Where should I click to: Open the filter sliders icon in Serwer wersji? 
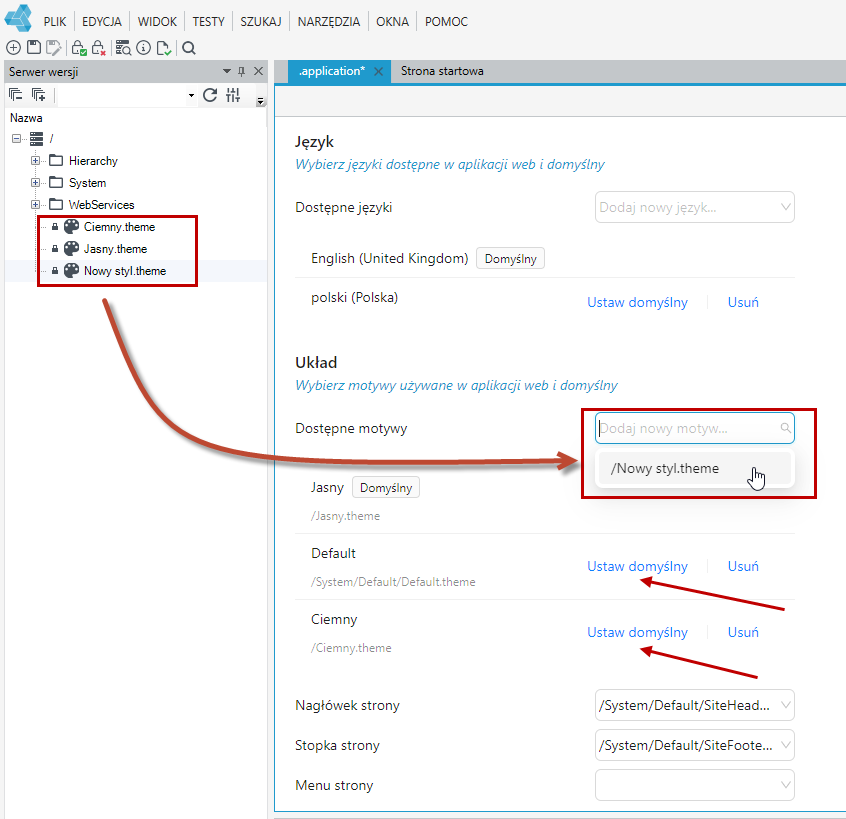233,95
